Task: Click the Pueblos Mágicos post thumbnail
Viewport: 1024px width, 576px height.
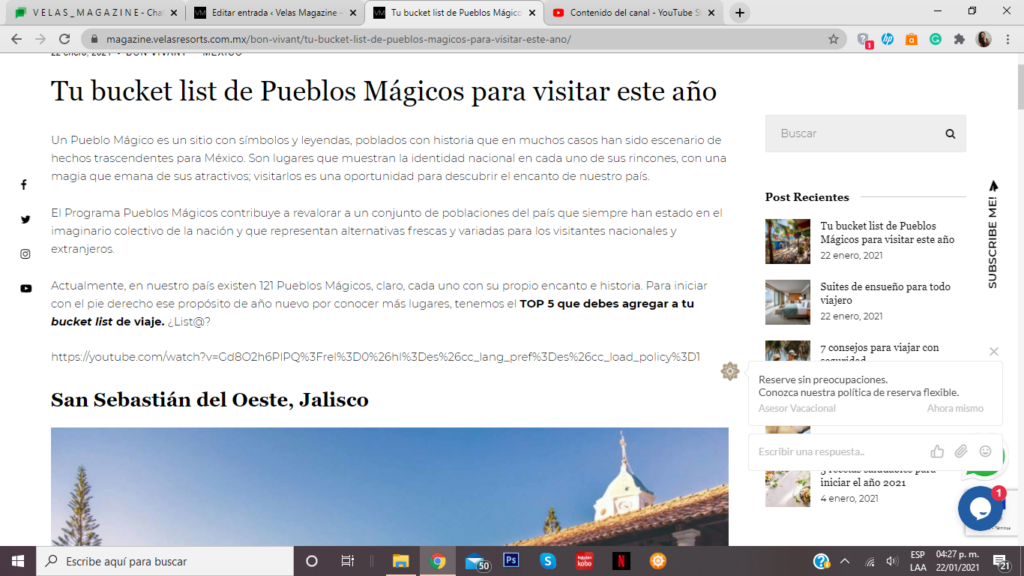Action: click(x=788, y=242)
